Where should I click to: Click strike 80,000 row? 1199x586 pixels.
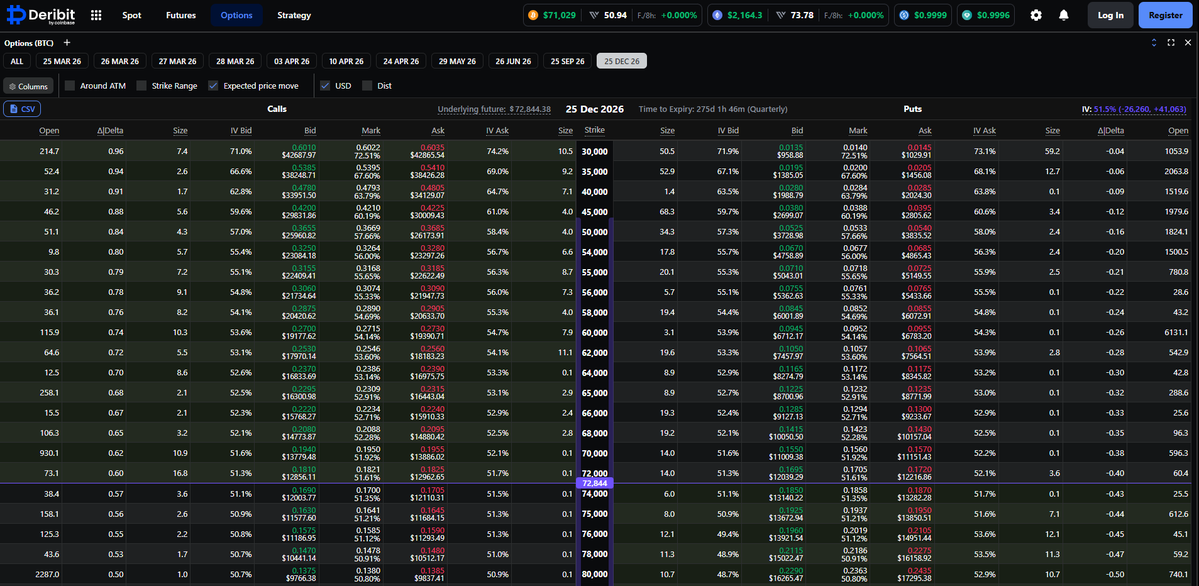click(x=596, y=573)
